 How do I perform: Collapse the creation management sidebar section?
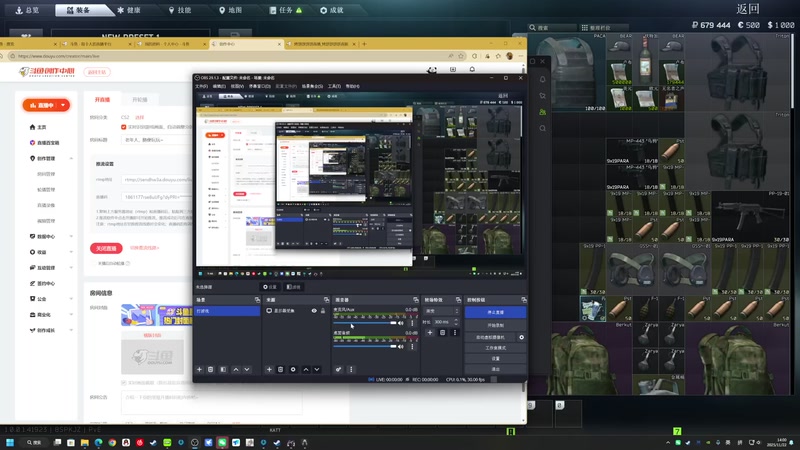(71, 159)
